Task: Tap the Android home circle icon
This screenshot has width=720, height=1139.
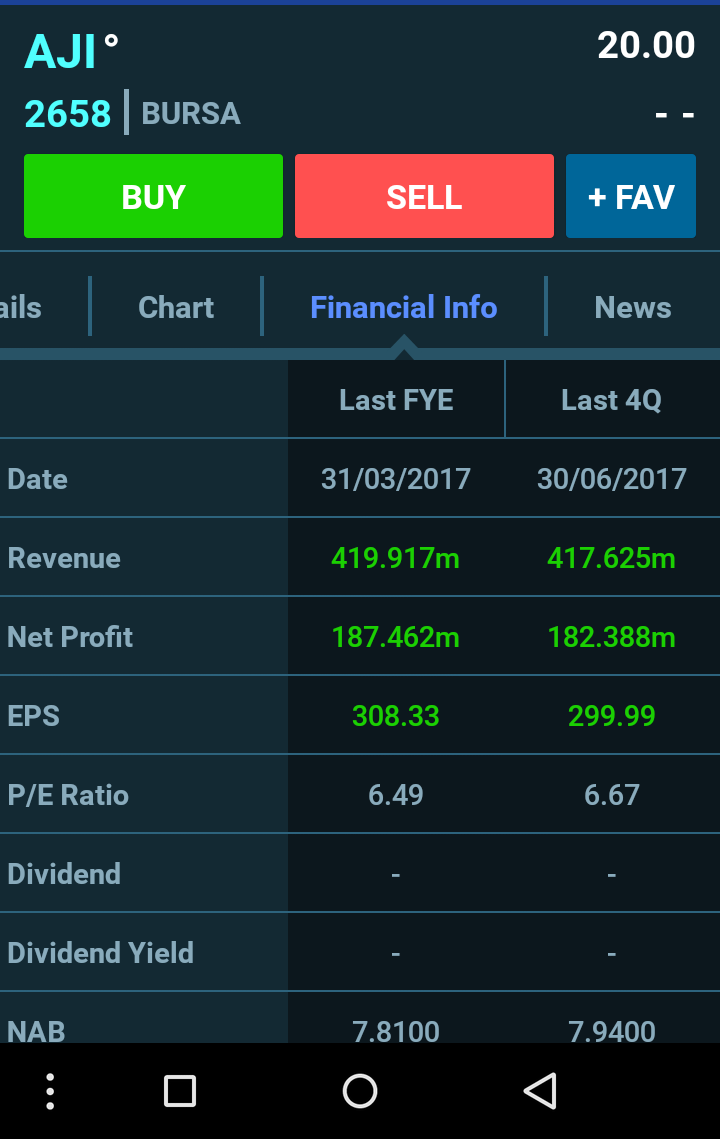Action: tap(360, 1091)
